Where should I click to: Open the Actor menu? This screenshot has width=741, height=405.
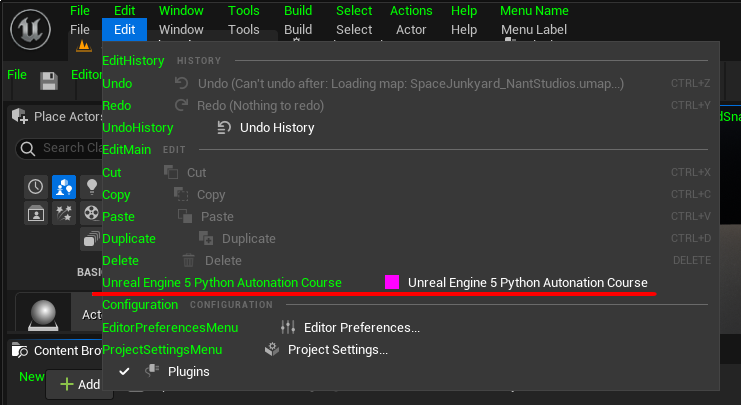click(411, 29)
